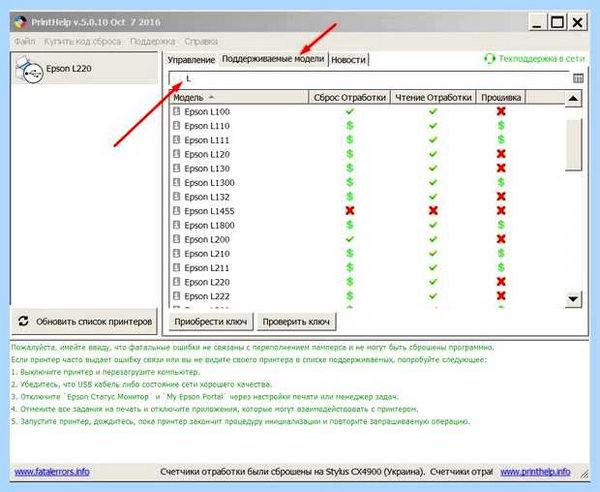Viewport: 600px width, 492px height.
Task: Click dollar icon in Epson L210 Прошивка column
Action: coord(501,253)
